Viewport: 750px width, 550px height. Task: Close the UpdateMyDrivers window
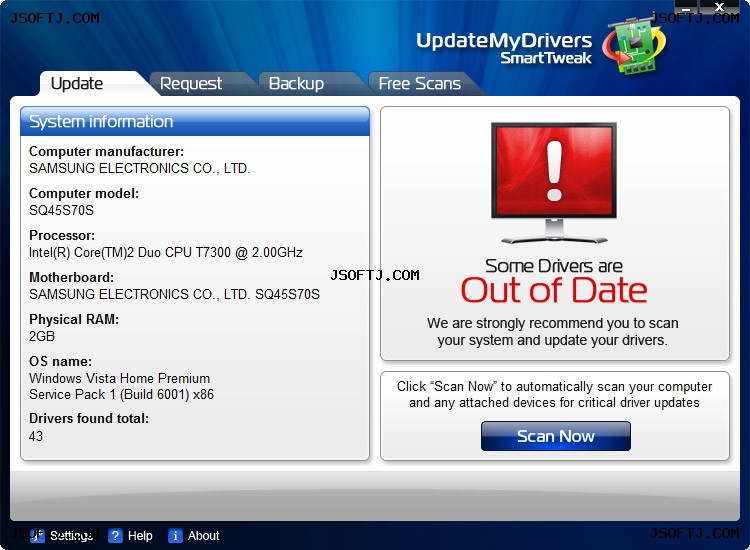click(719, 7)
